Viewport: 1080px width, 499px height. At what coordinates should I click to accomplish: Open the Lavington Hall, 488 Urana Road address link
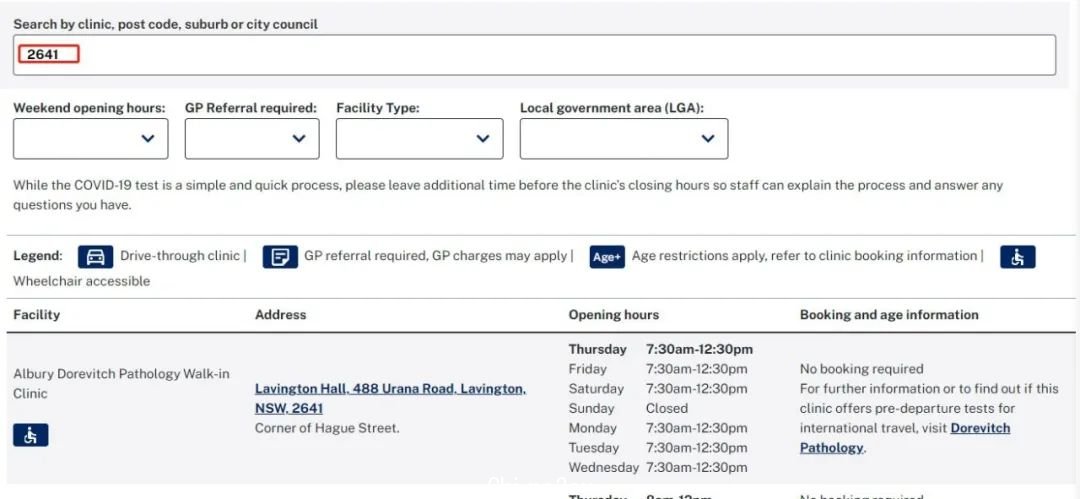click(x=391, y=398)
